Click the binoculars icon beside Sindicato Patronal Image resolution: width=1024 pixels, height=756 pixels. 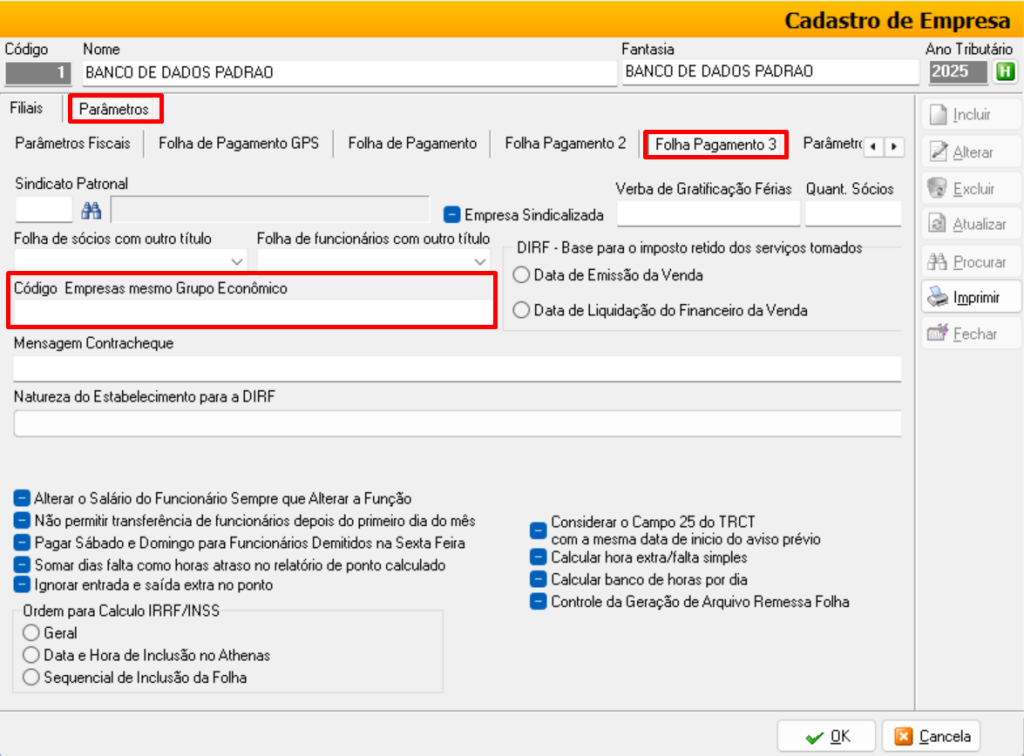(x=92, y=210)
